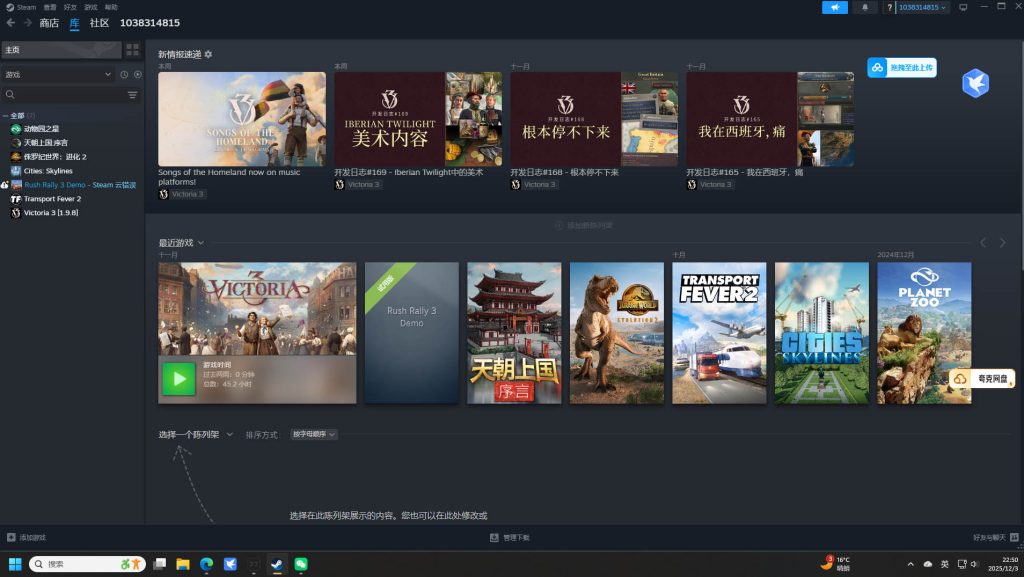Enter Big Picture mode via monitor icon

click(963, 7)
